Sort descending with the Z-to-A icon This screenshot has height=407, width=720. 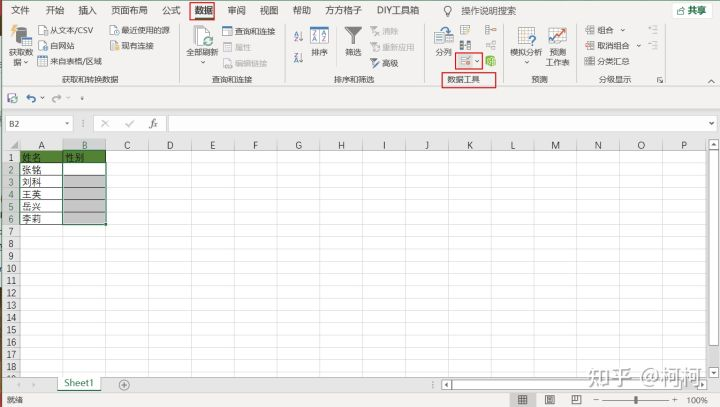(298, 57)
